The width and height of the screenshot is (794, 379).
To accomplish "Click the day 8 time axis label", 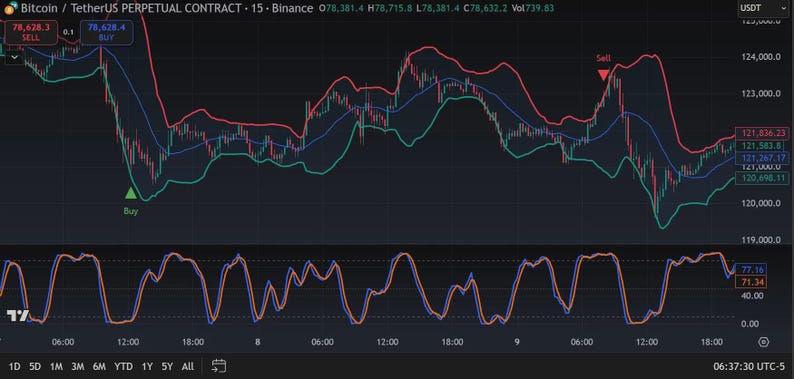I will (x=257, y=342).
